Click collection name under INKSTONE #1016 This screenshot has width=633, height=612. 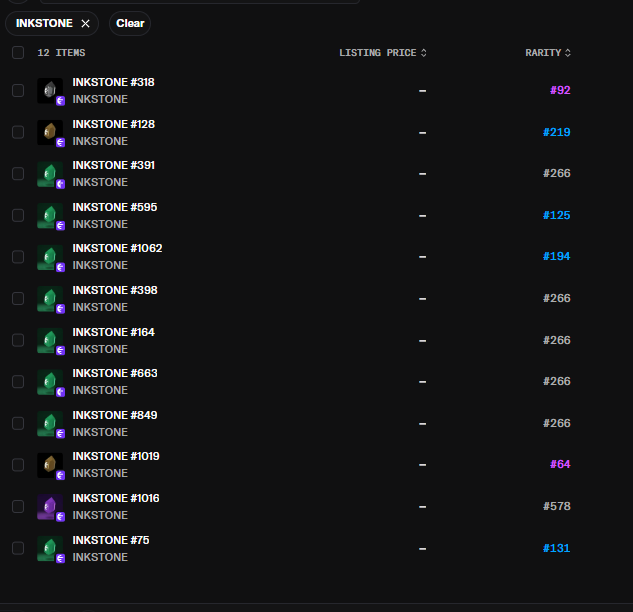pos(100,515)
